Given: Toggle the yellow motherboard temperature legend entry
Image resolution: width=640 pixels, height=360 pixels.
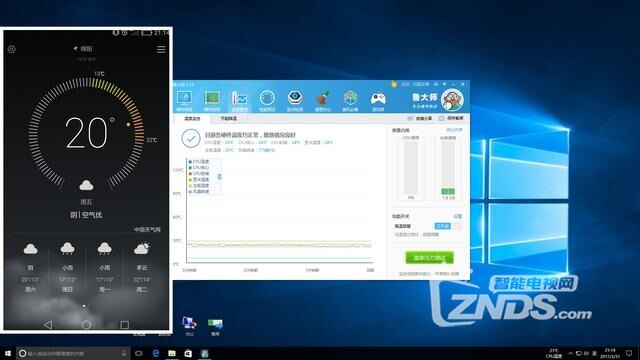Looking at the screenshot, I should [199, 185].
